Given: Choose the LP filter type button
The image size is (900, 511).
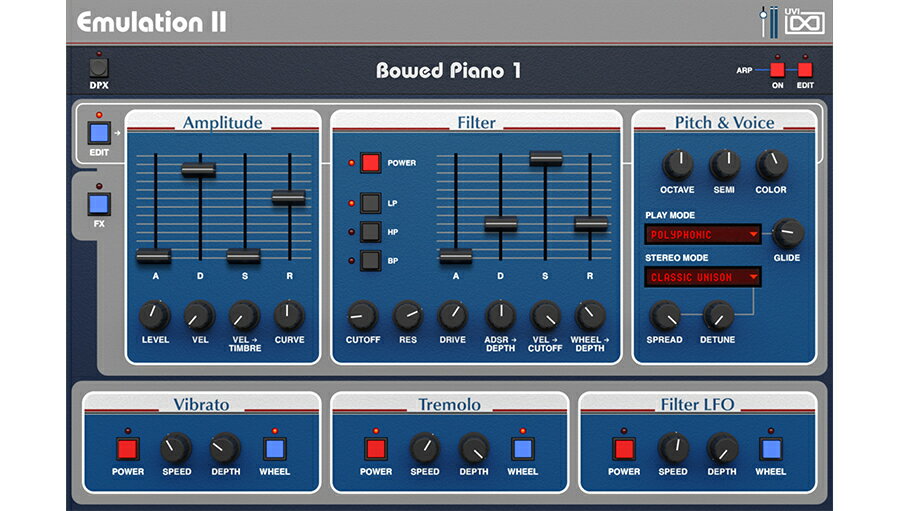Looking at the screenshot, I should point(371,203).
